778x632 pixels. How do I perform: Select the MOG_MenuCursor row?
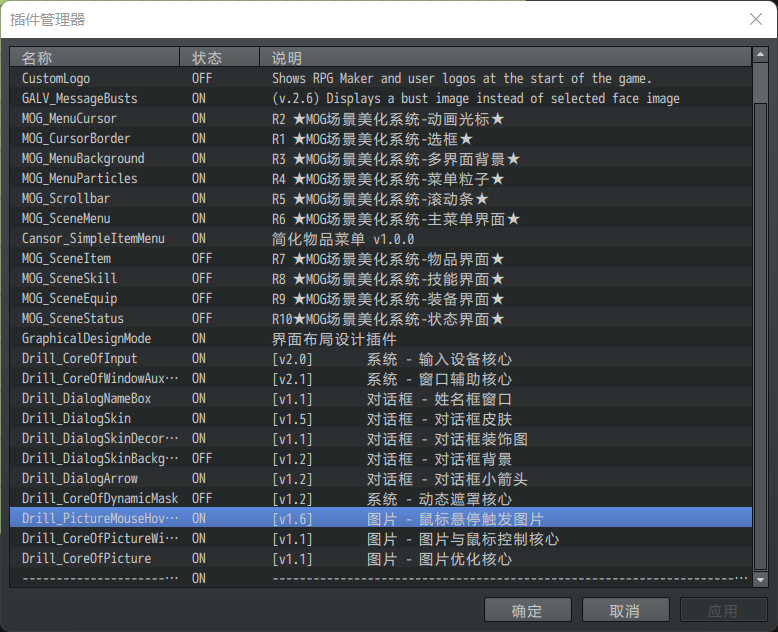click(x=381, y=118)
